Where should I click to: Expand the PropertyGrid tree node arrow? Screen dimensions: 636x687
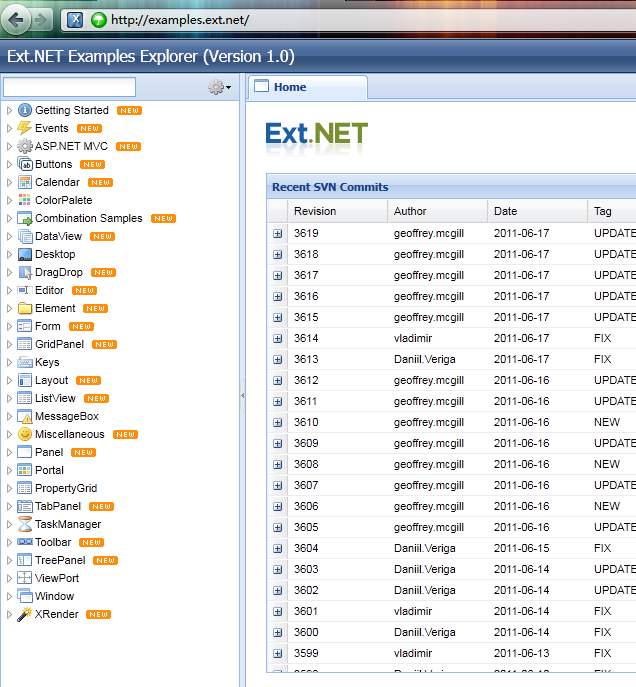(x=9, y=488)
